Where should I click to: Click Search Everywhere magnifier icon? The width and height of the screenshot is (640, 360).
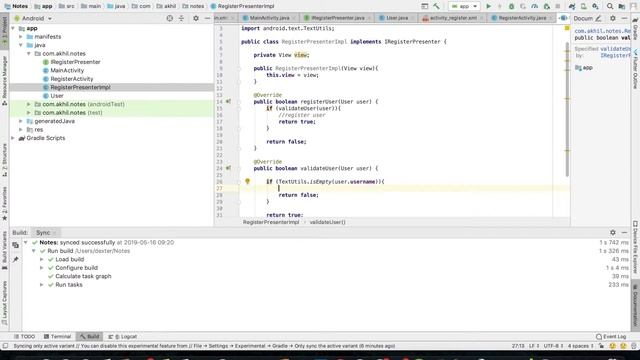(610, 6)
